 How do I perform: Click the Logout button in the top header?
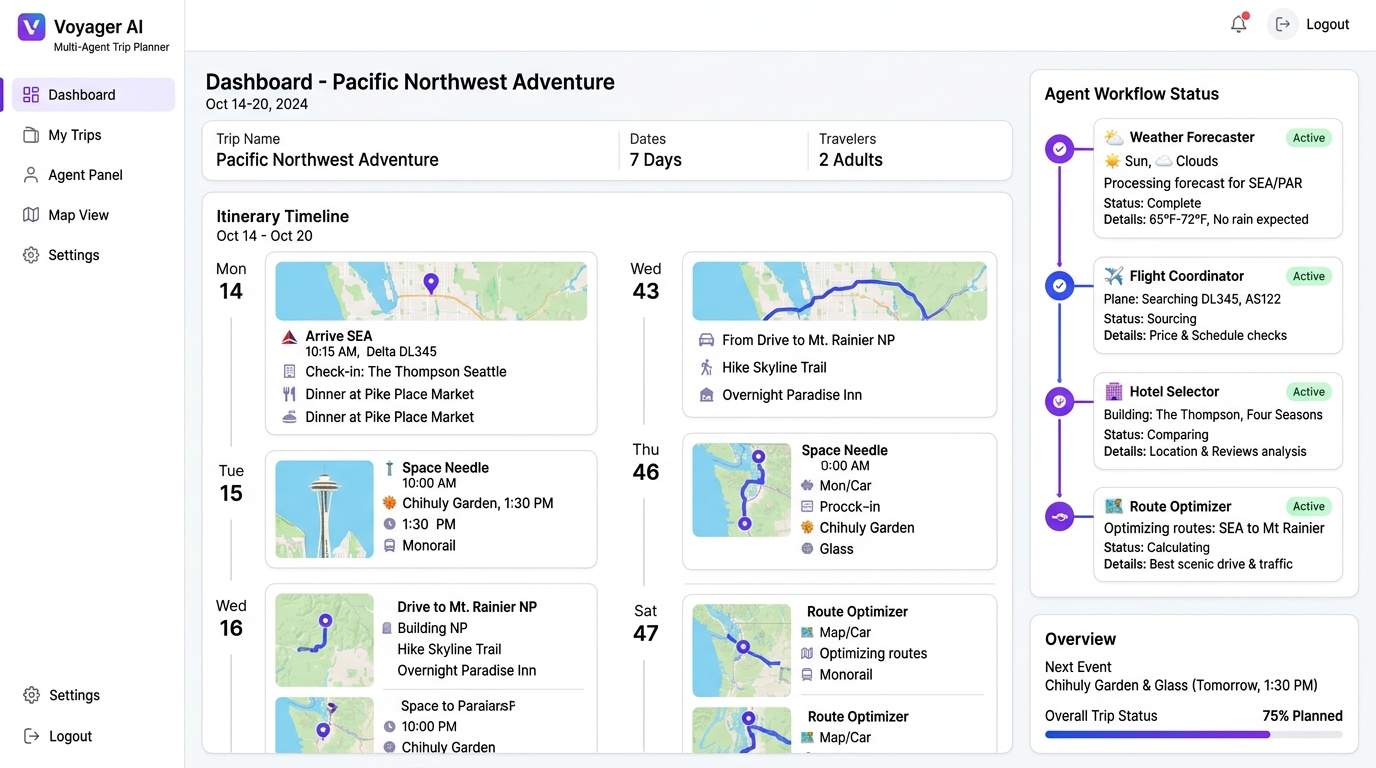1311,24
